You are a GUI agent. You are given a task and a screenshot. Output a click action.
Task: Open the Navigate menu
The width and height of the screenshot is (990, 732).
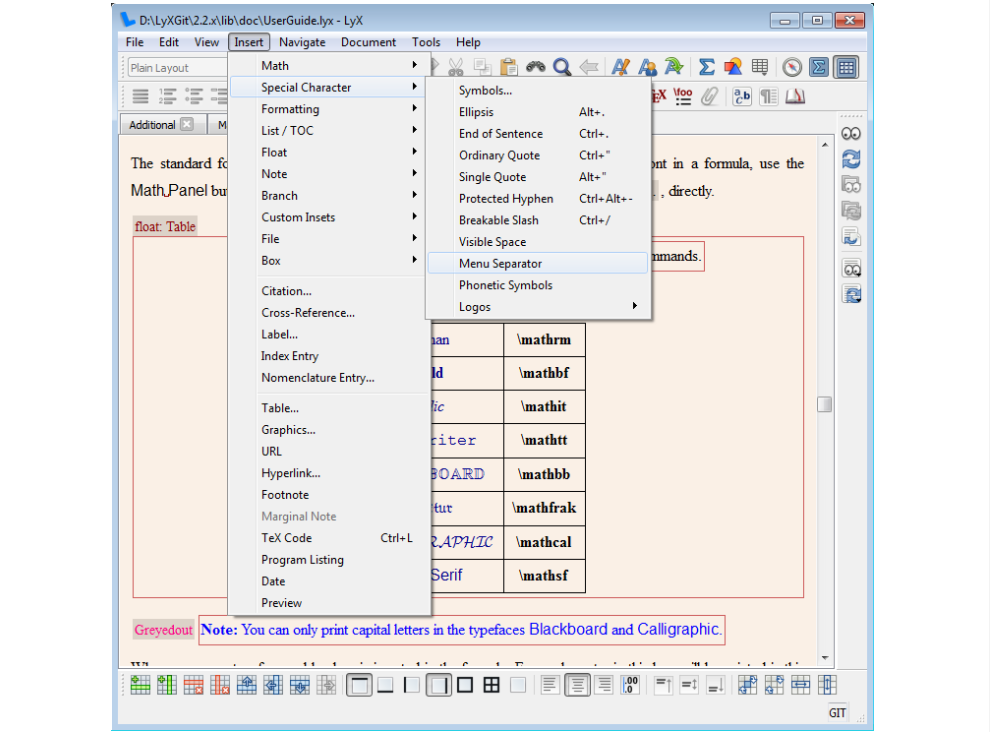click(x=302, y=42)
